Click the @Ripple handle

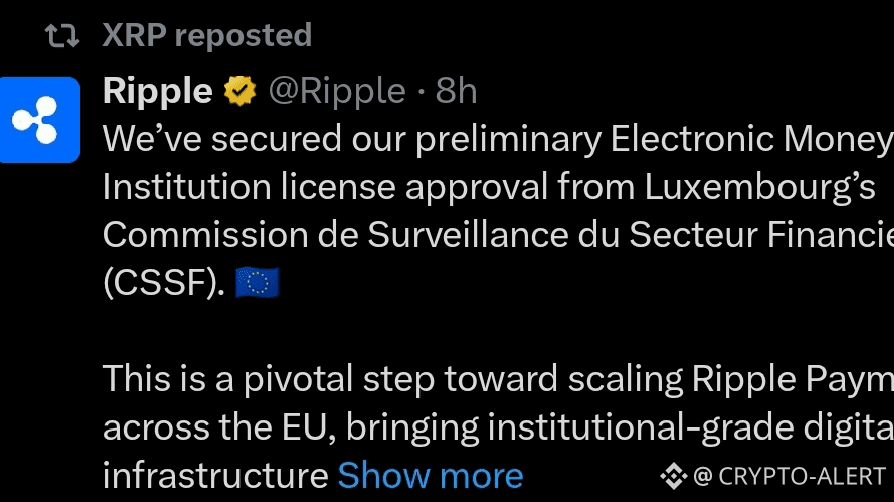pos(337,91)
